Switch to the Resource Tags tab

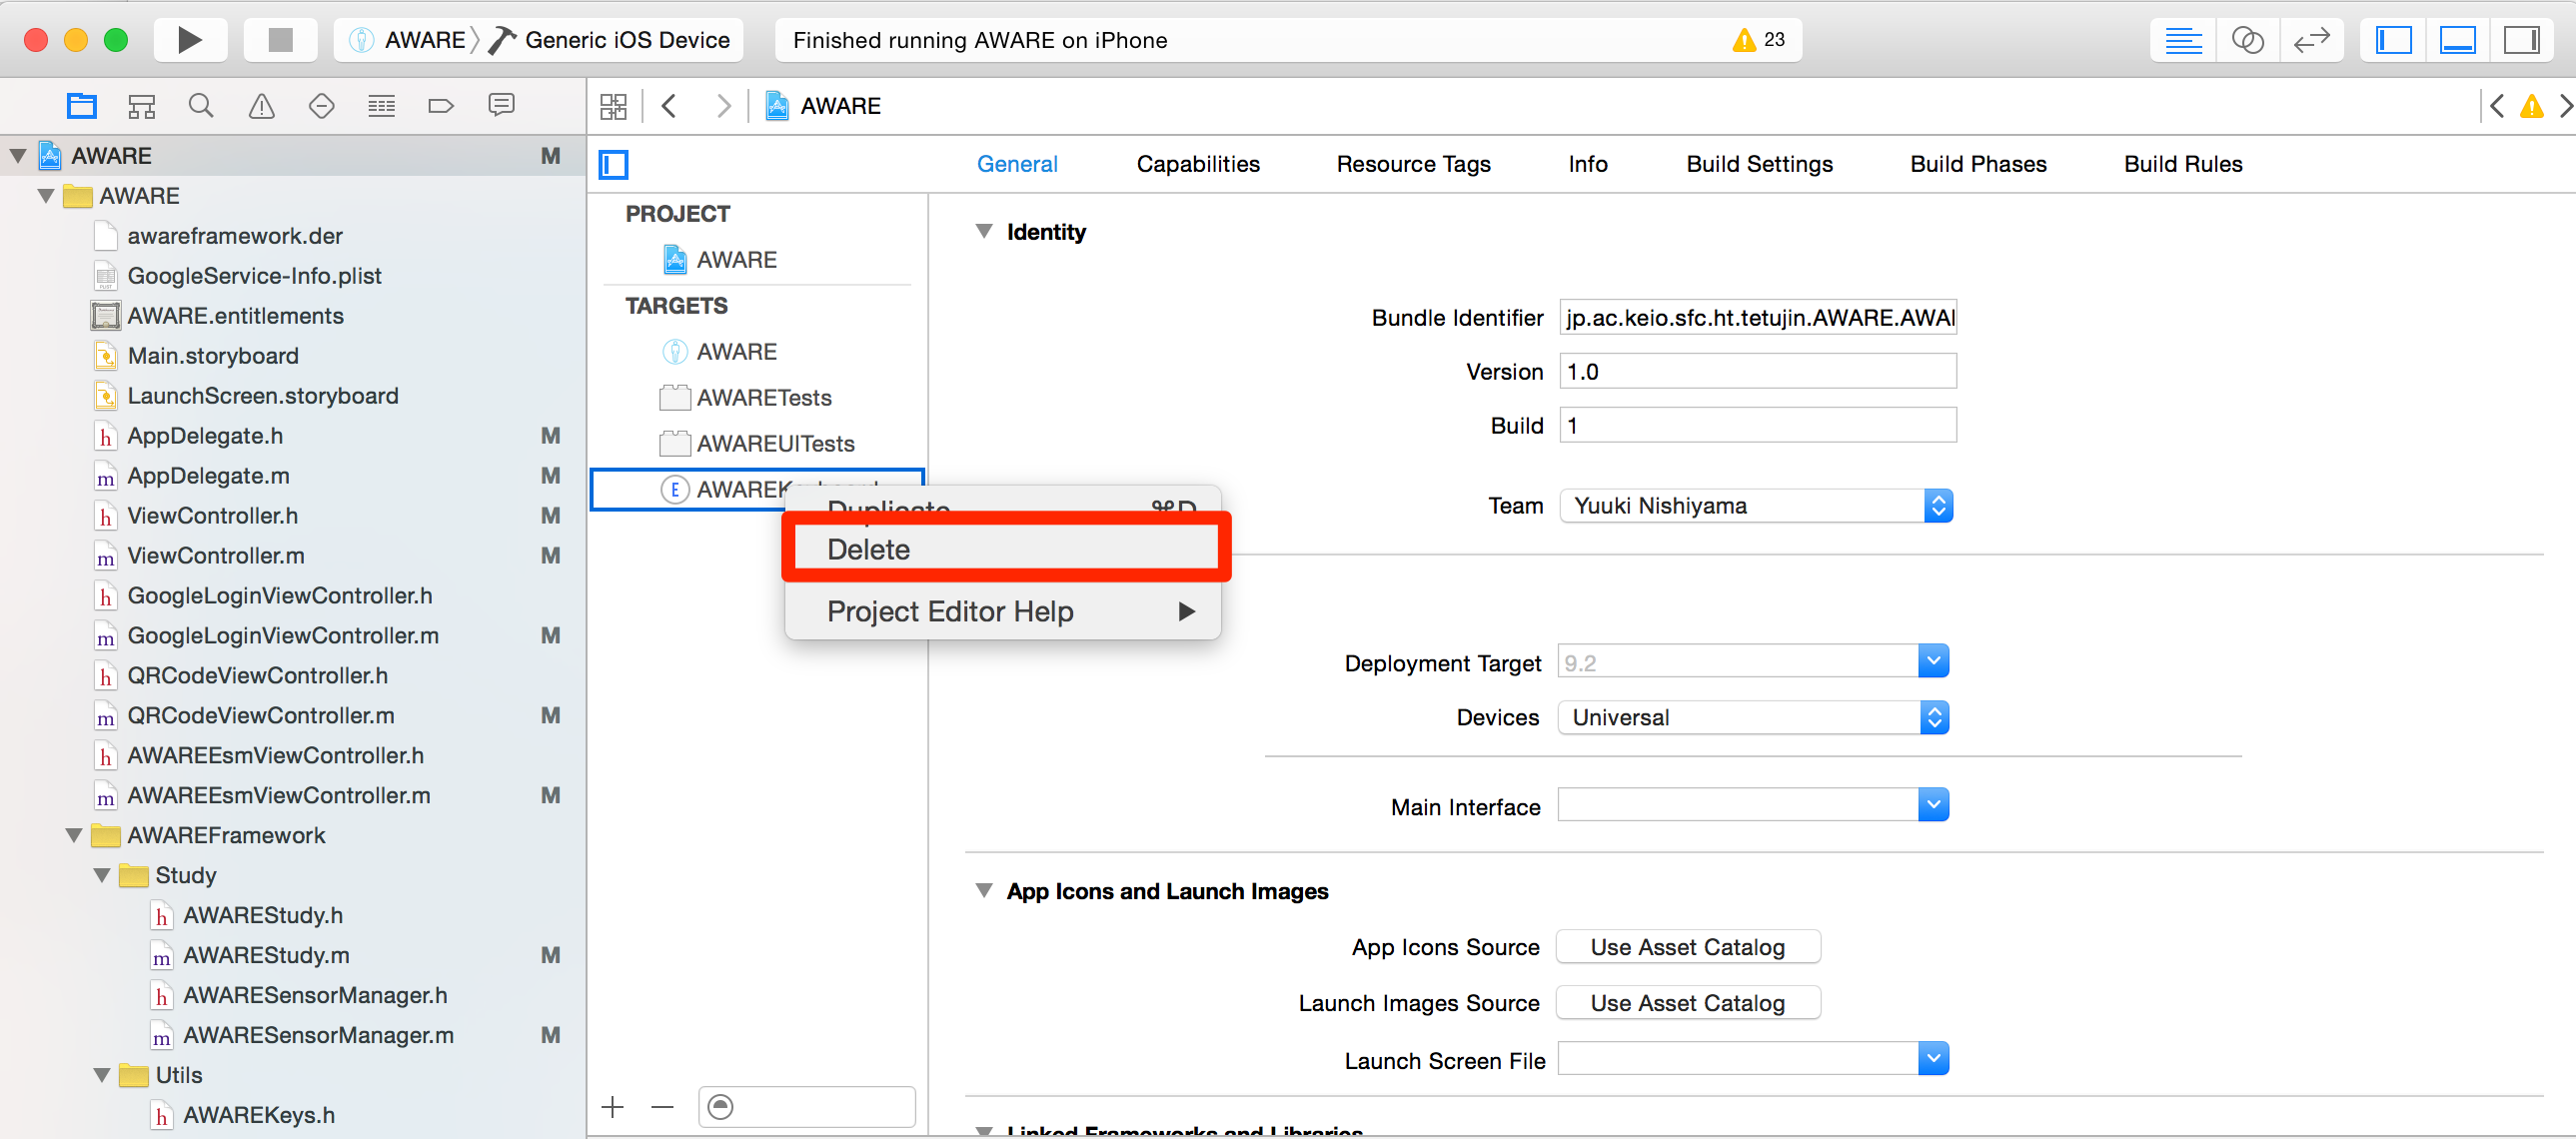[x=1413, y=164]
